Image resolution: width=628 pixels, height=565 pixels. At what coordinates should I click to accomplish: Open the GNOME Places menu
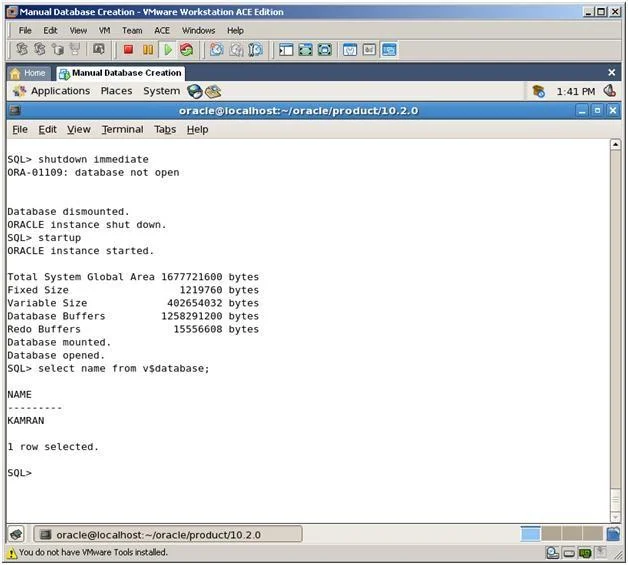(116, 91)
